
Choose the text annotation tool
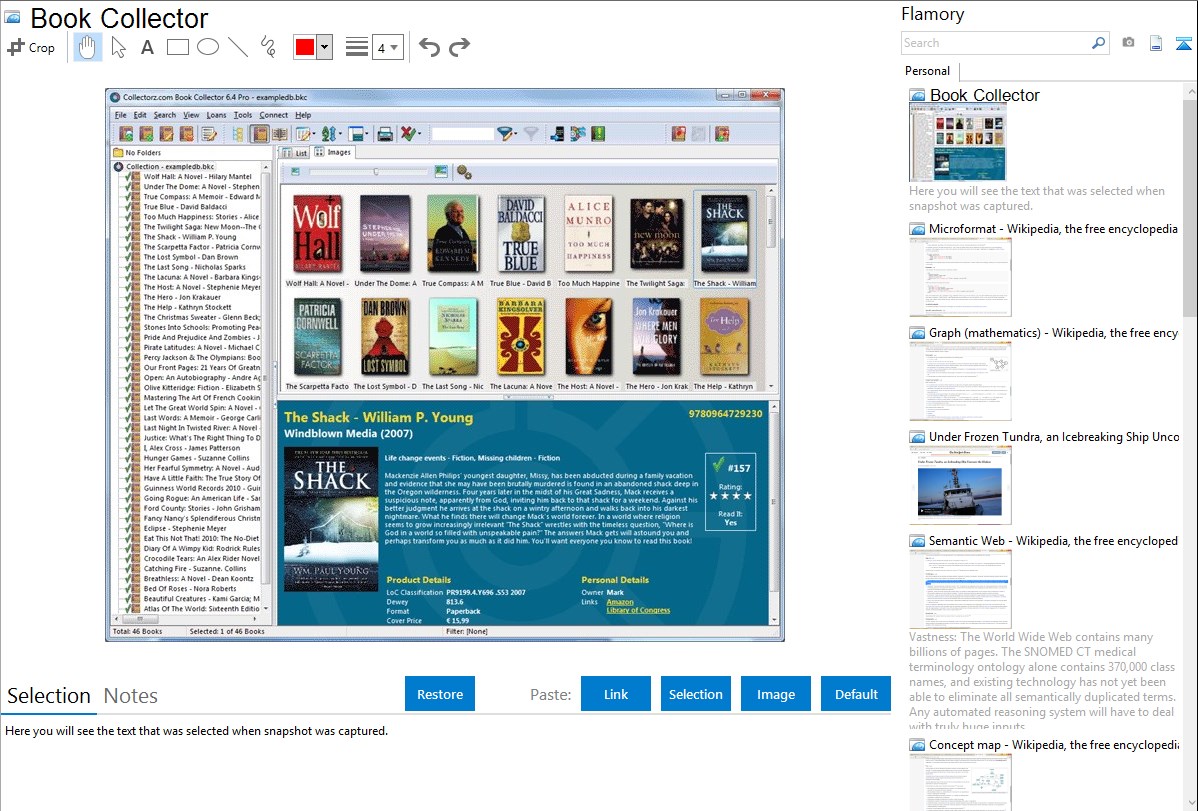coord(147,47)
